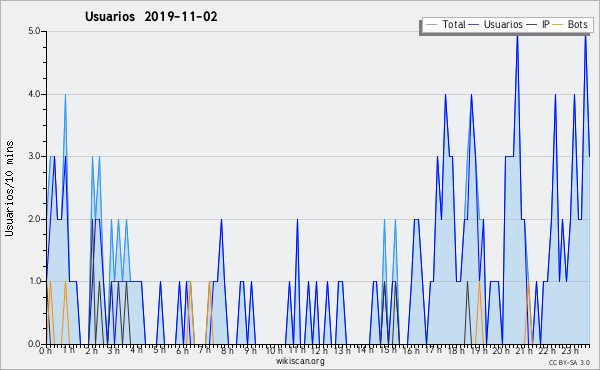
Task: Click the 'CC BY-SA 3.0' license text
Action: coord(569,362)
